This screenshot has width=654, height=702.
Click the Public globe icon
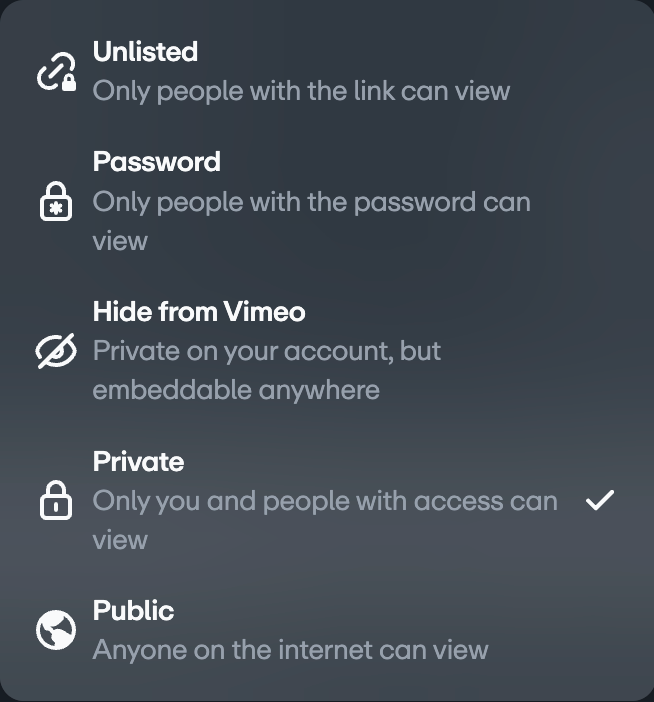(56, 630)
